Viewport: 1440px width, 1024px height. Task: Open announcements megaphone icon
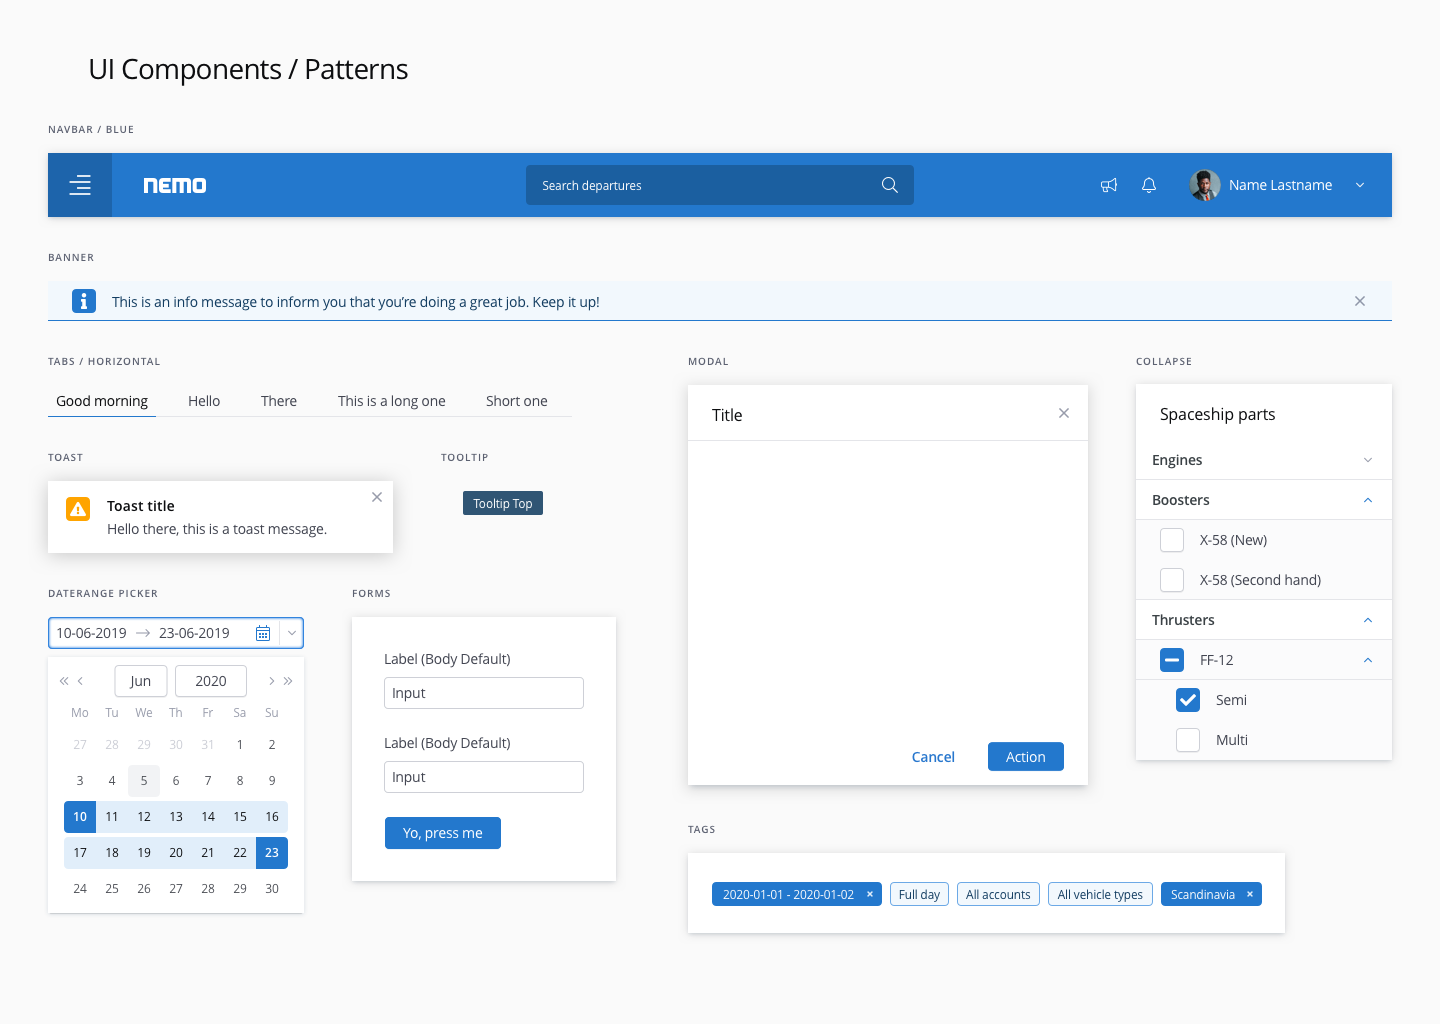1109,185
